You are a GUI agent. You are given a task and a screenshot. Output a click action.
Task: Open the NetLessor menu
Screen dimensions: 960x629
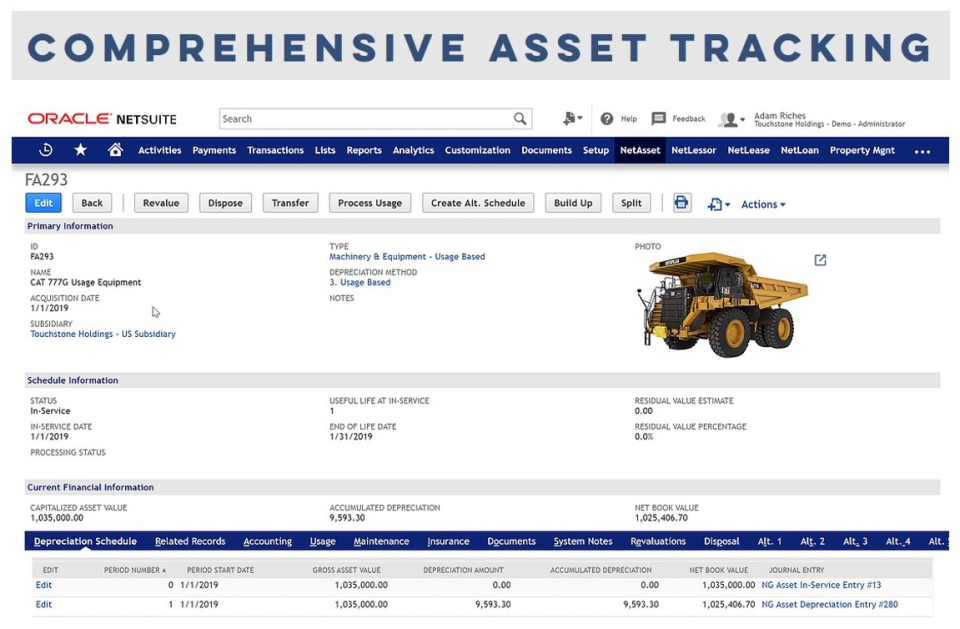(693, 150)
